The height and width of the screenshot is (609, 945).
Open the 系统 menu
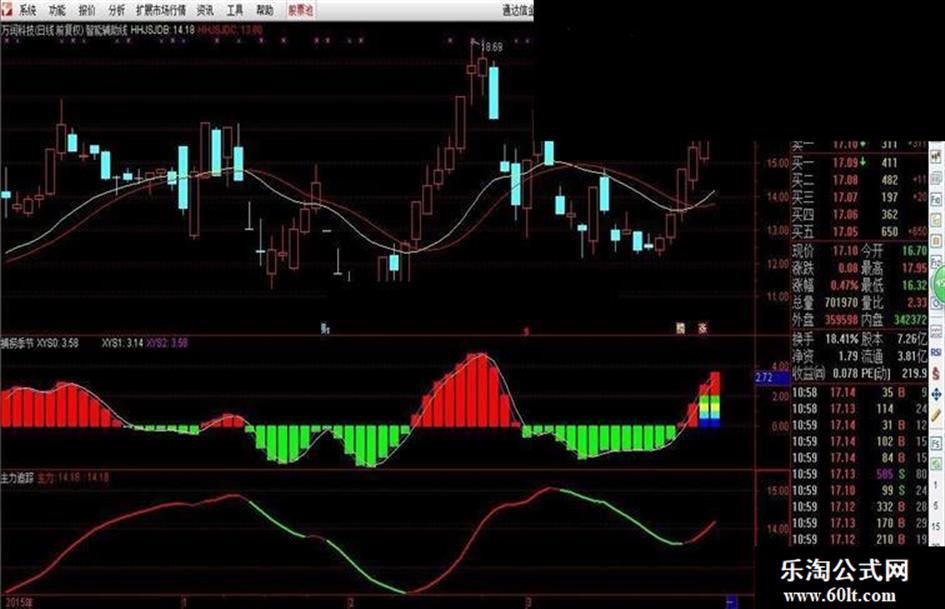click(x=27, y=10)
